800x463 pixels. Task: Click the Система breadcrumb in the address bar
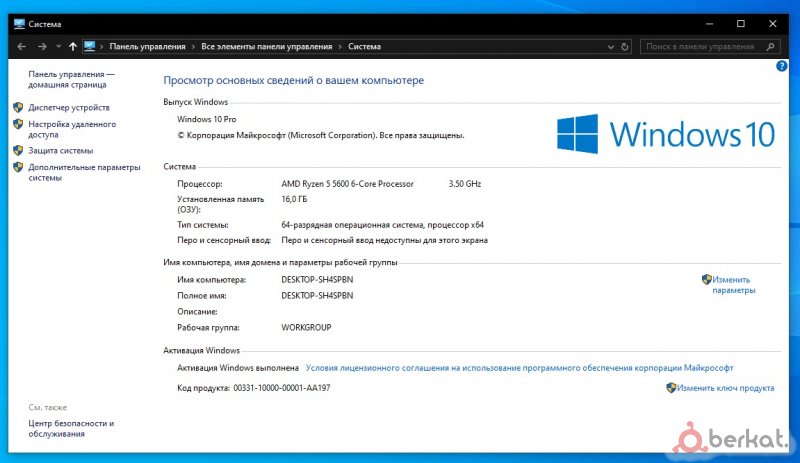pos(364,46)
